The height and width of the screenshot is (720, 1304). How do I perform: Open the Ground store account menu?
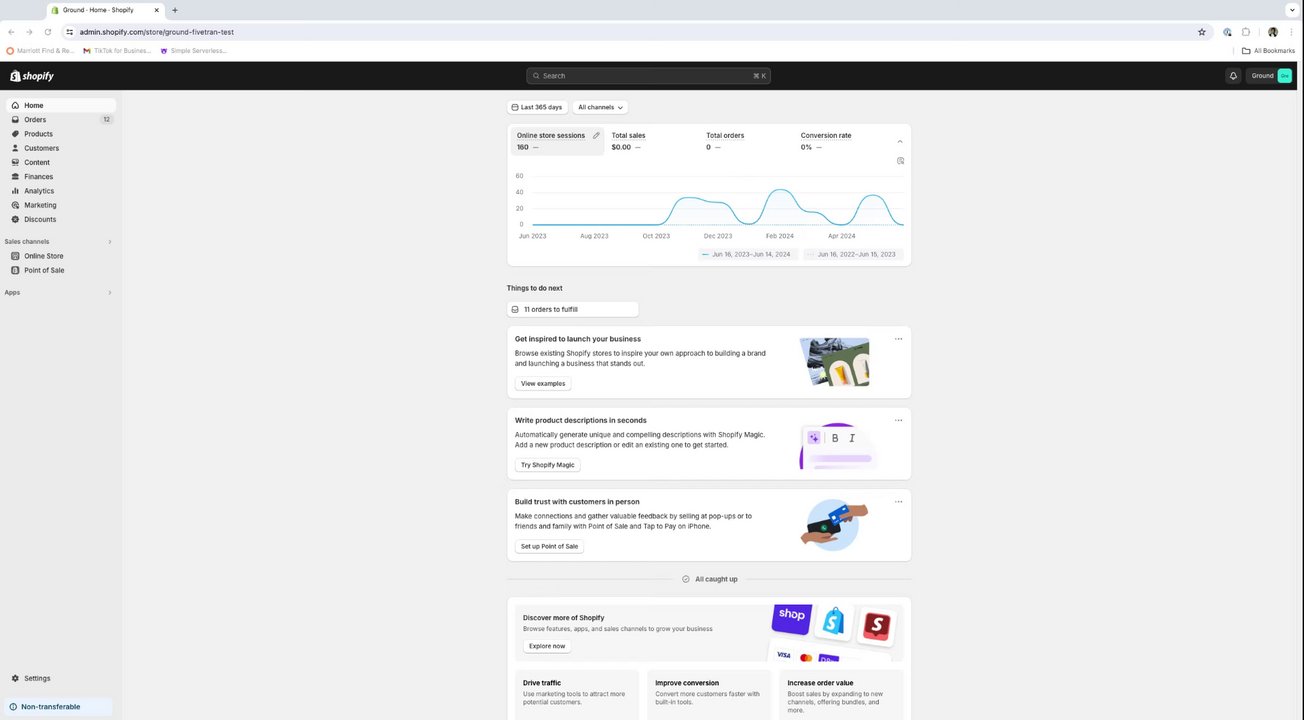click(x=1271, y=76)
